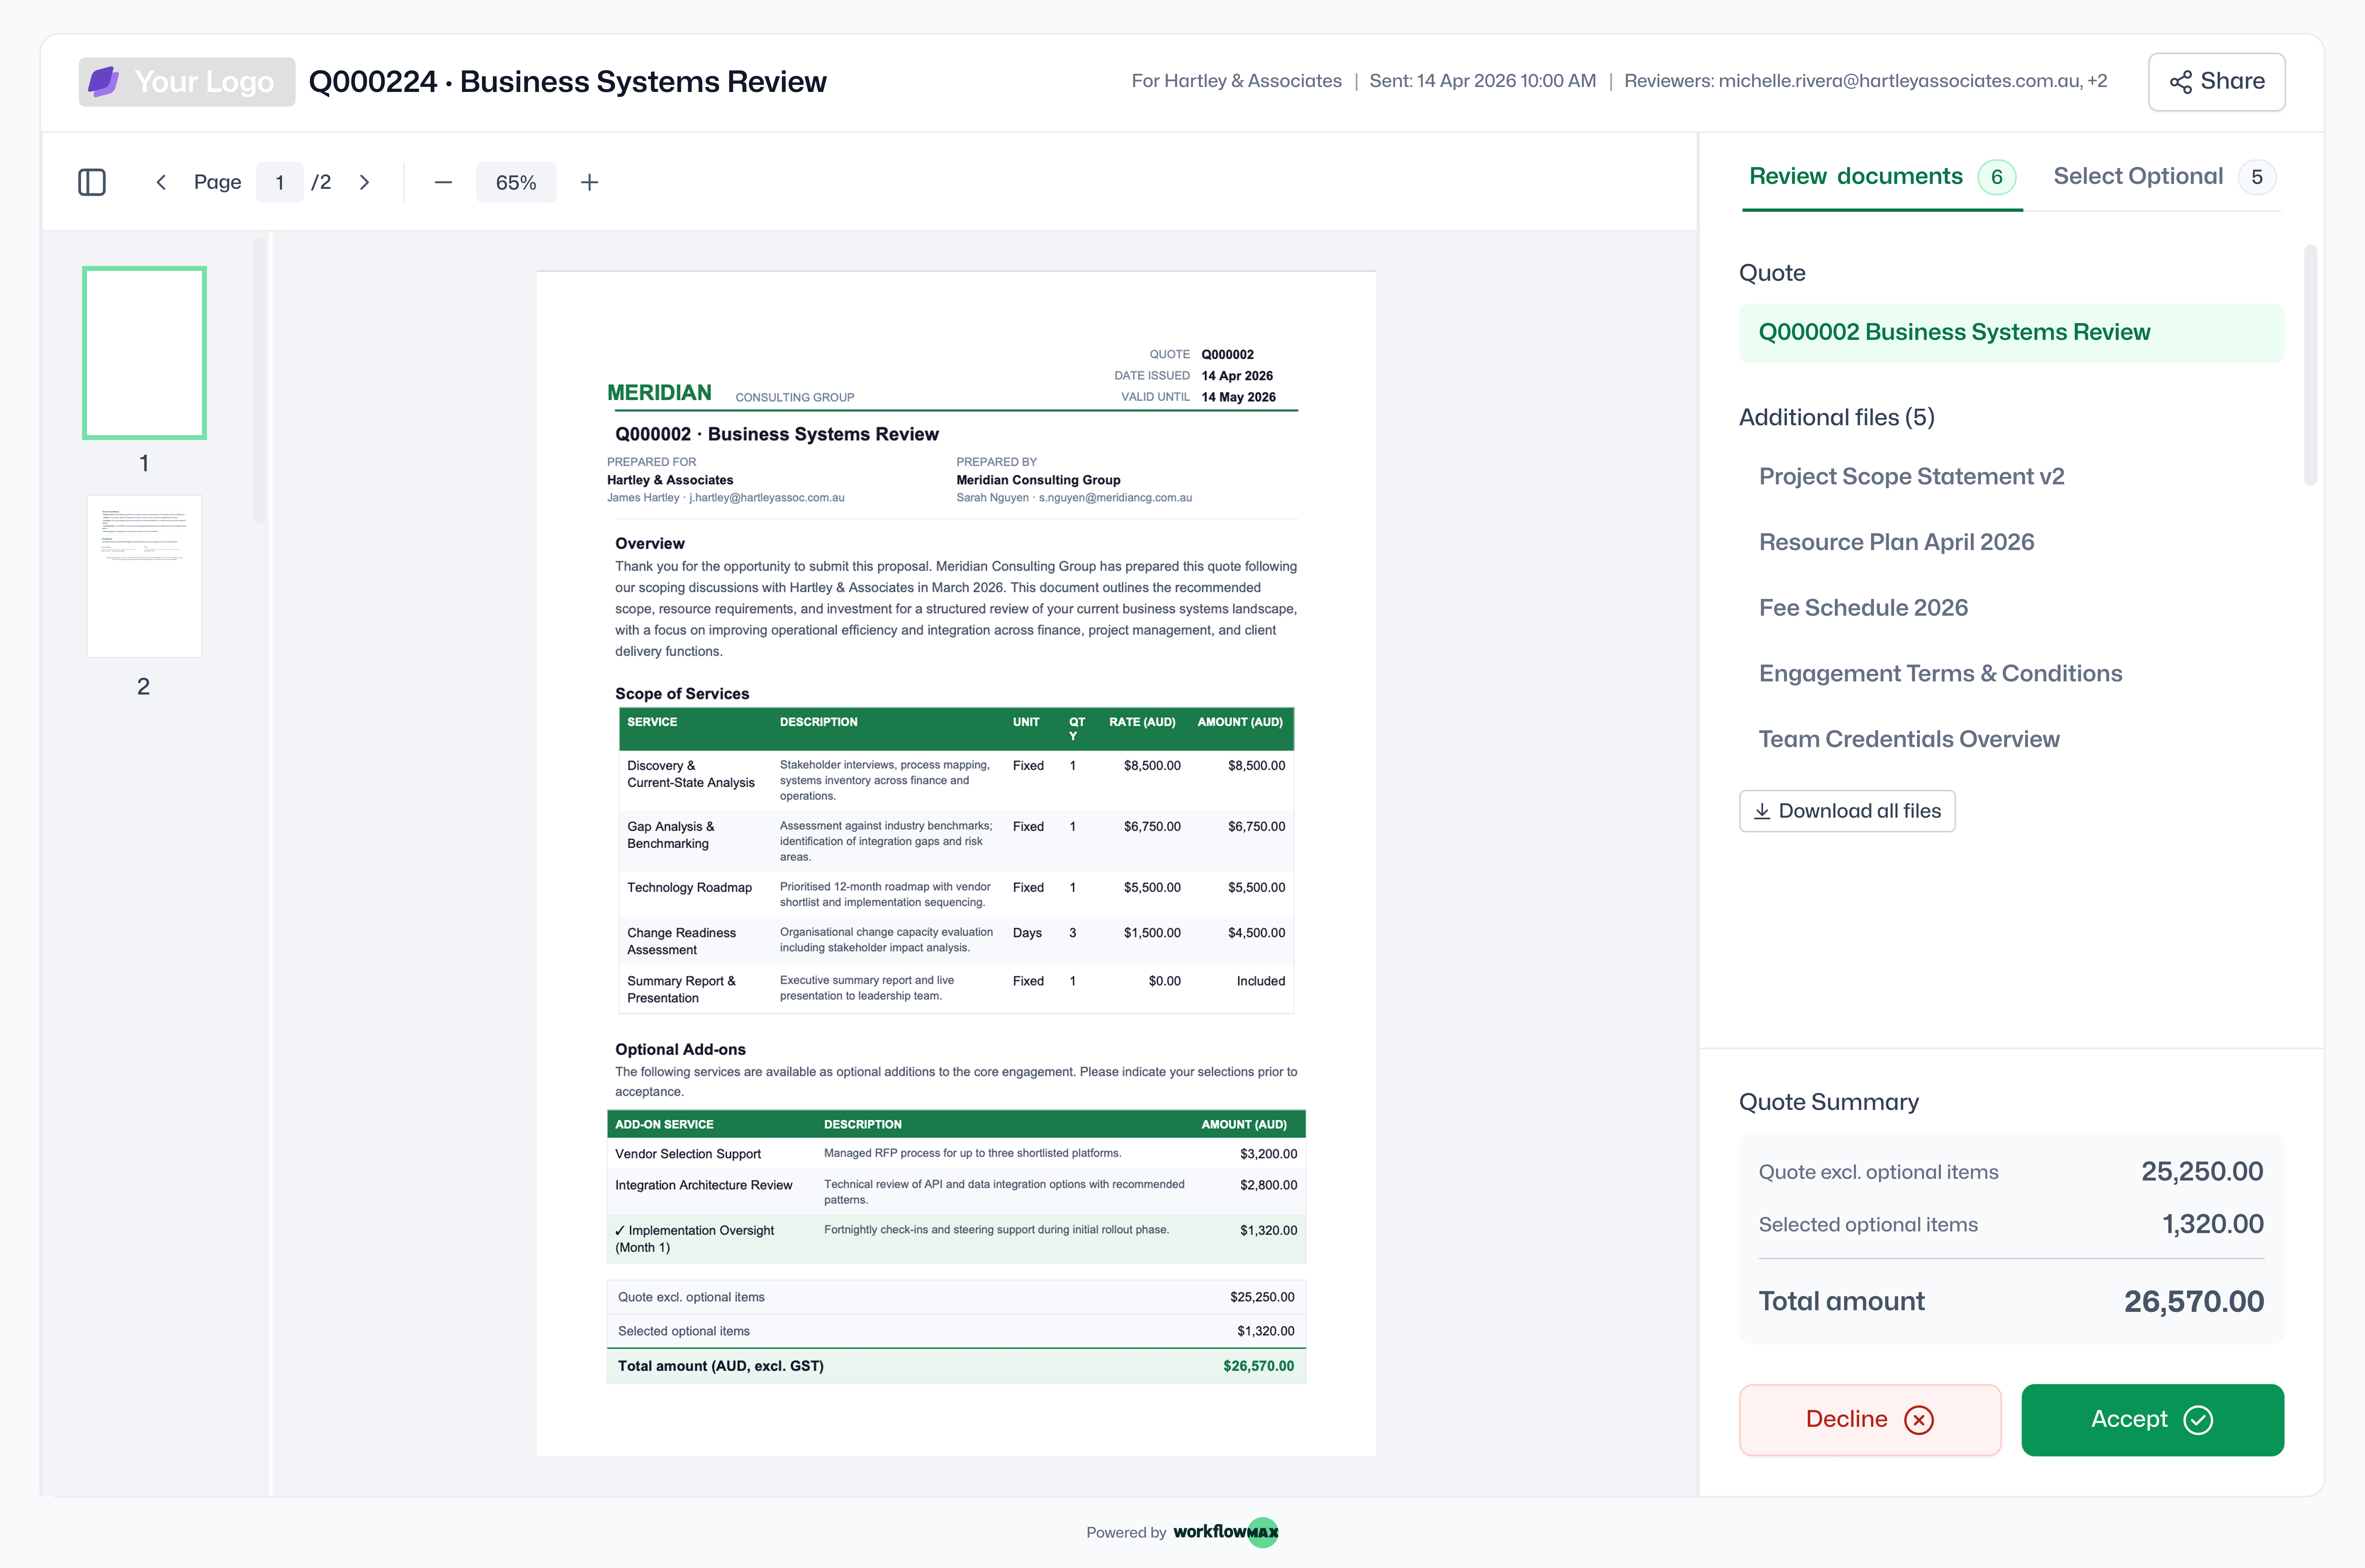The width and height of the screenshot is (2365, 1568).
Task: Go to the previous page arrow
Action: coord(161,182)
